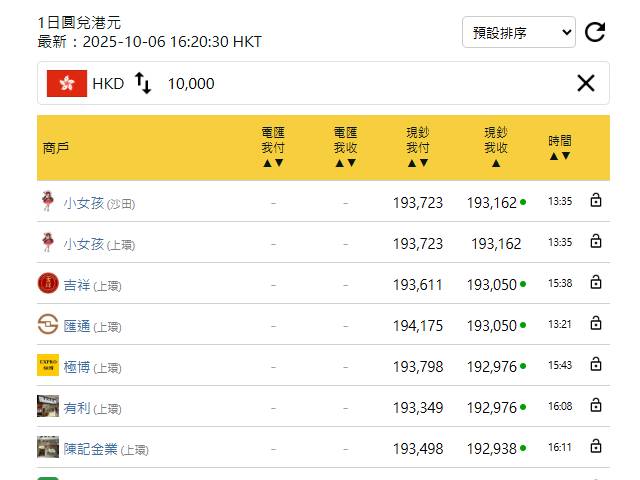Clear the amount using the X icon
The image size is (640, 480).
click(x=586, y=83)
